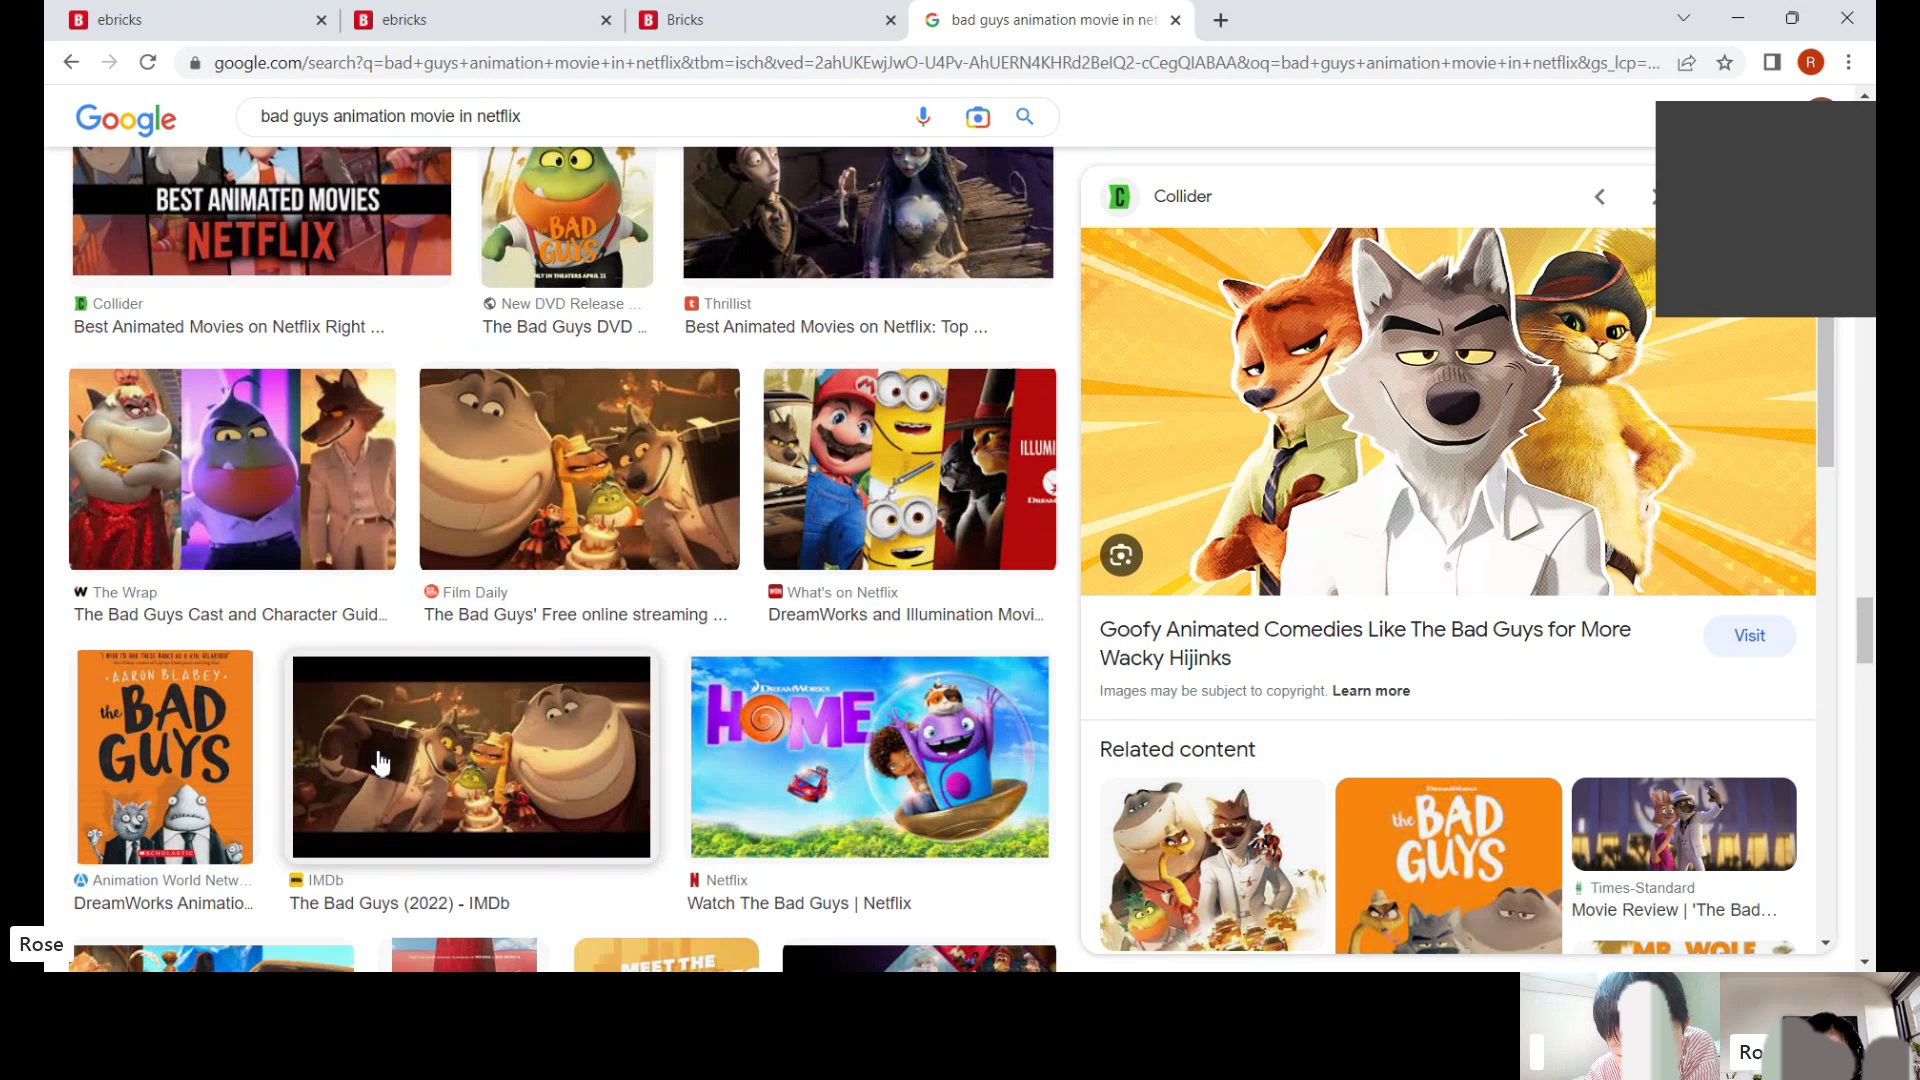Reload the current page

coord(148,62)
